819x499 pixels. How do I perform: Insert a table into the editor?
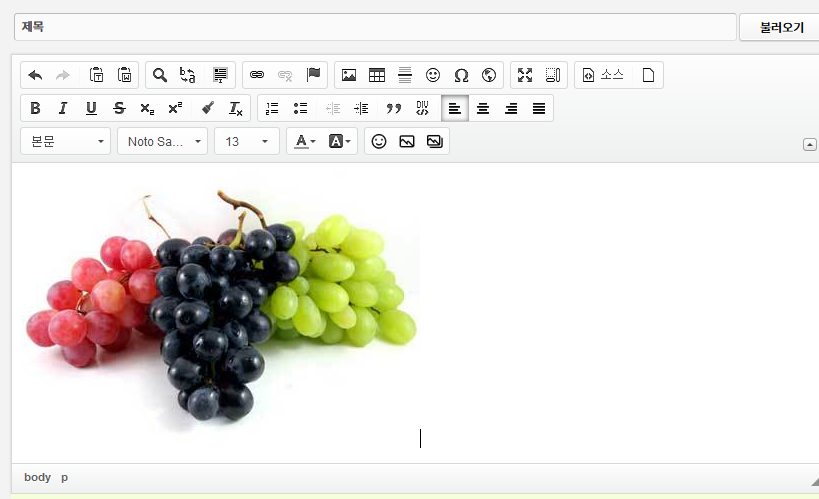pos(377,75)
